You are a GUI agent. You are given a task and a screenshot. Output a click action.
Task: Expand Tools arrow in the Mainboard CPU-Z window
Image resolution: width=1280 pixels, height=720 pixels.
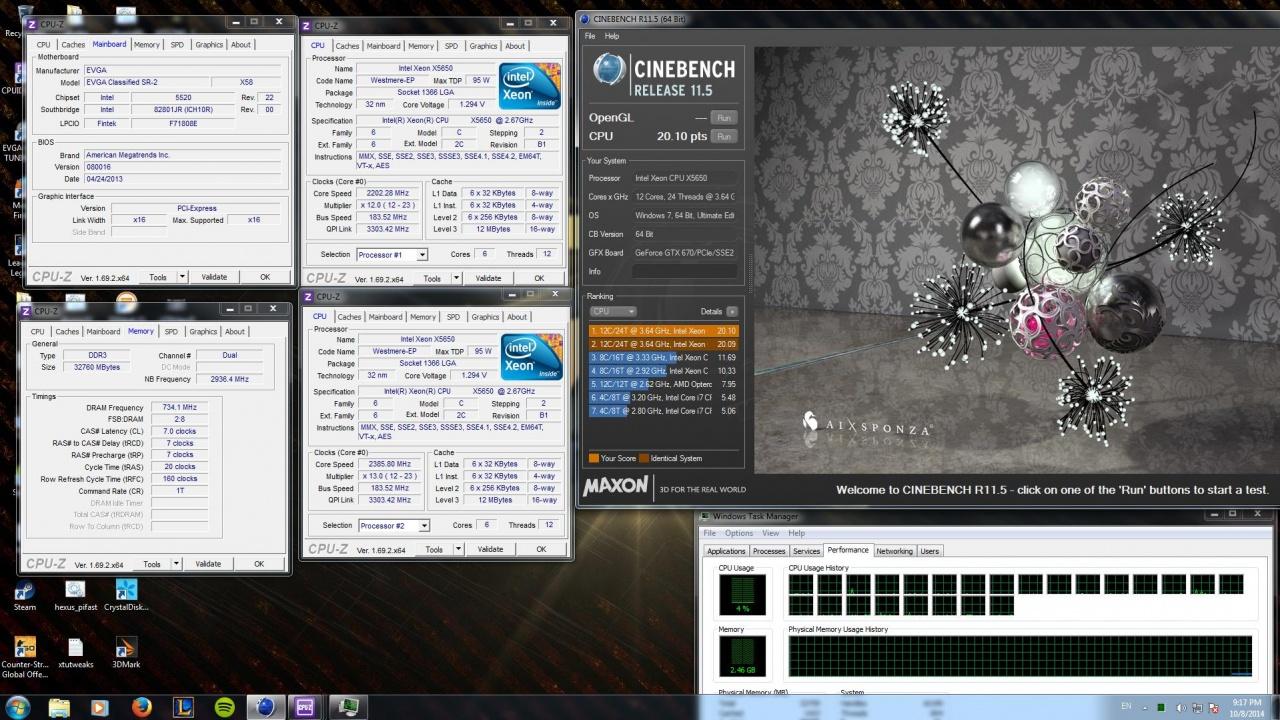183,277
